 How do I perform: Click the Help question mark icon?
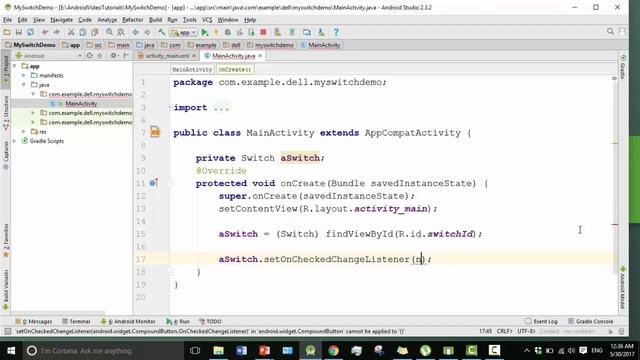336,32
